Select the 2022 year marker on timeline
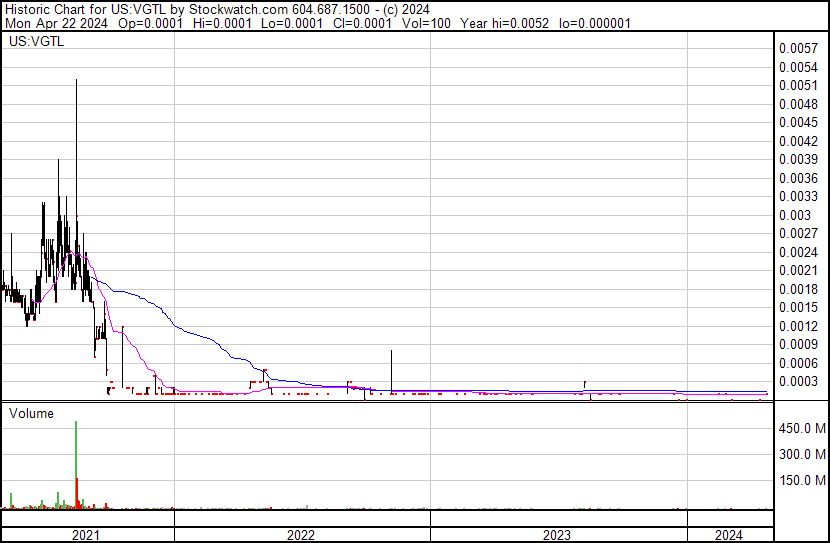 pyautogui.click(x=301, y=535)
